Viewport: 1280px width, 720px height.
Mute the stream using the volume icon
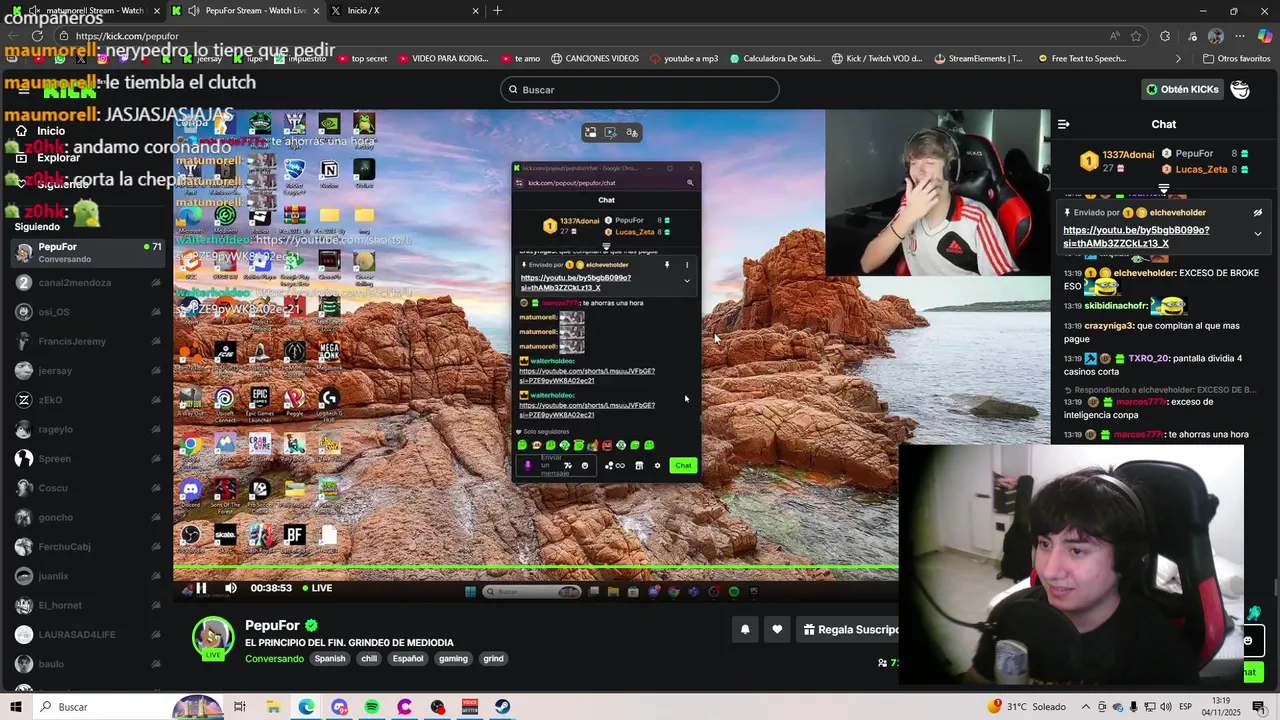coord(231,588)
